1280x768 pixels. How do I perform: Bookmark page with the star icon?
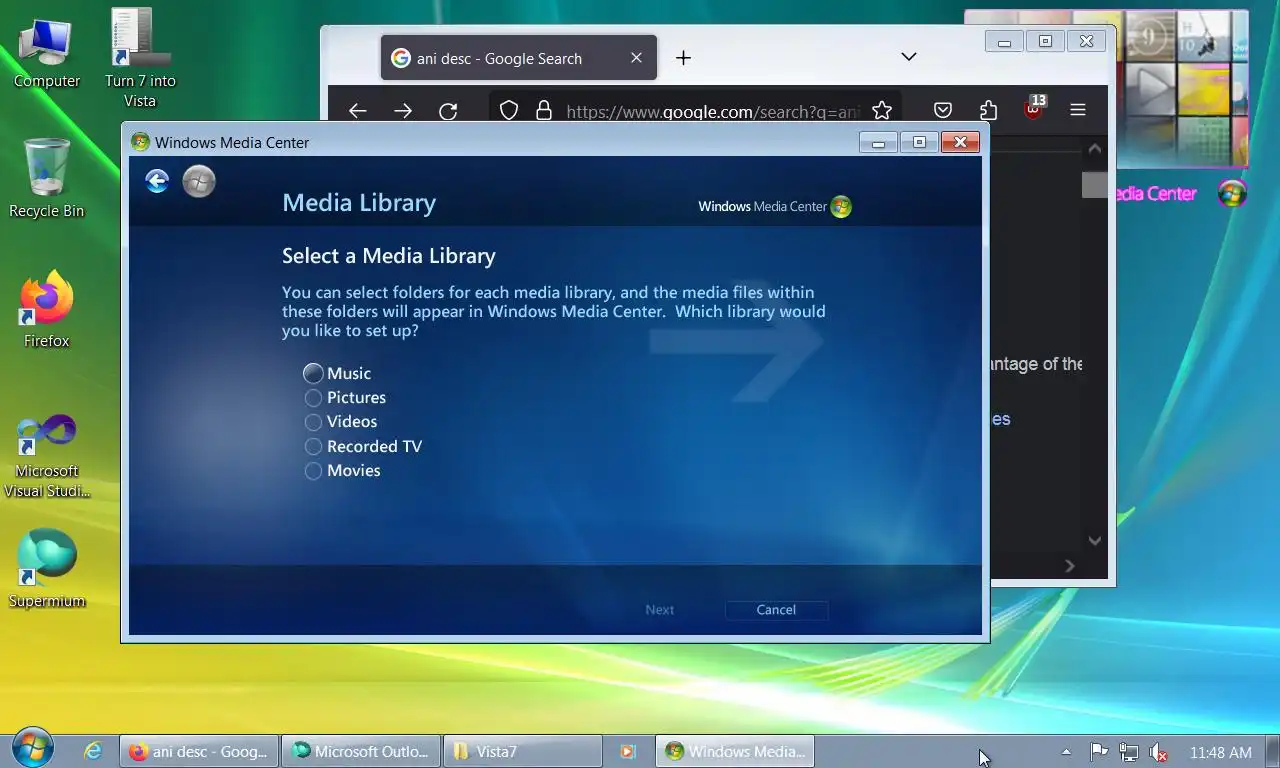(882, 111)
